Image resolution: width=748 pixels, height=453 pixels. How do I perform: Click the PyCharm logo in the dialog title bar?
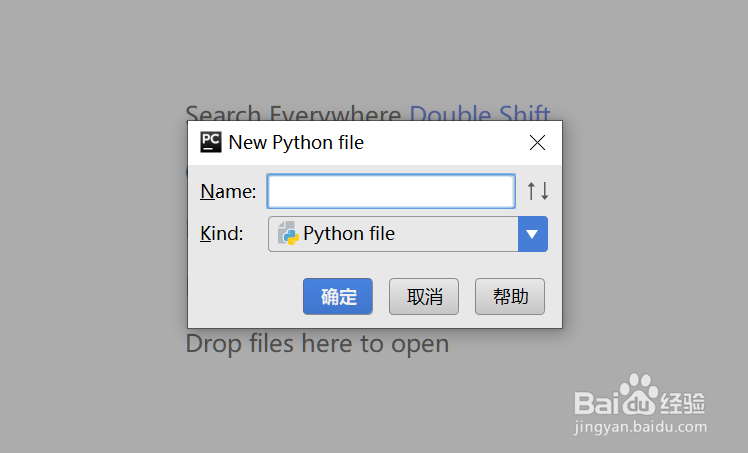[210, 142]
